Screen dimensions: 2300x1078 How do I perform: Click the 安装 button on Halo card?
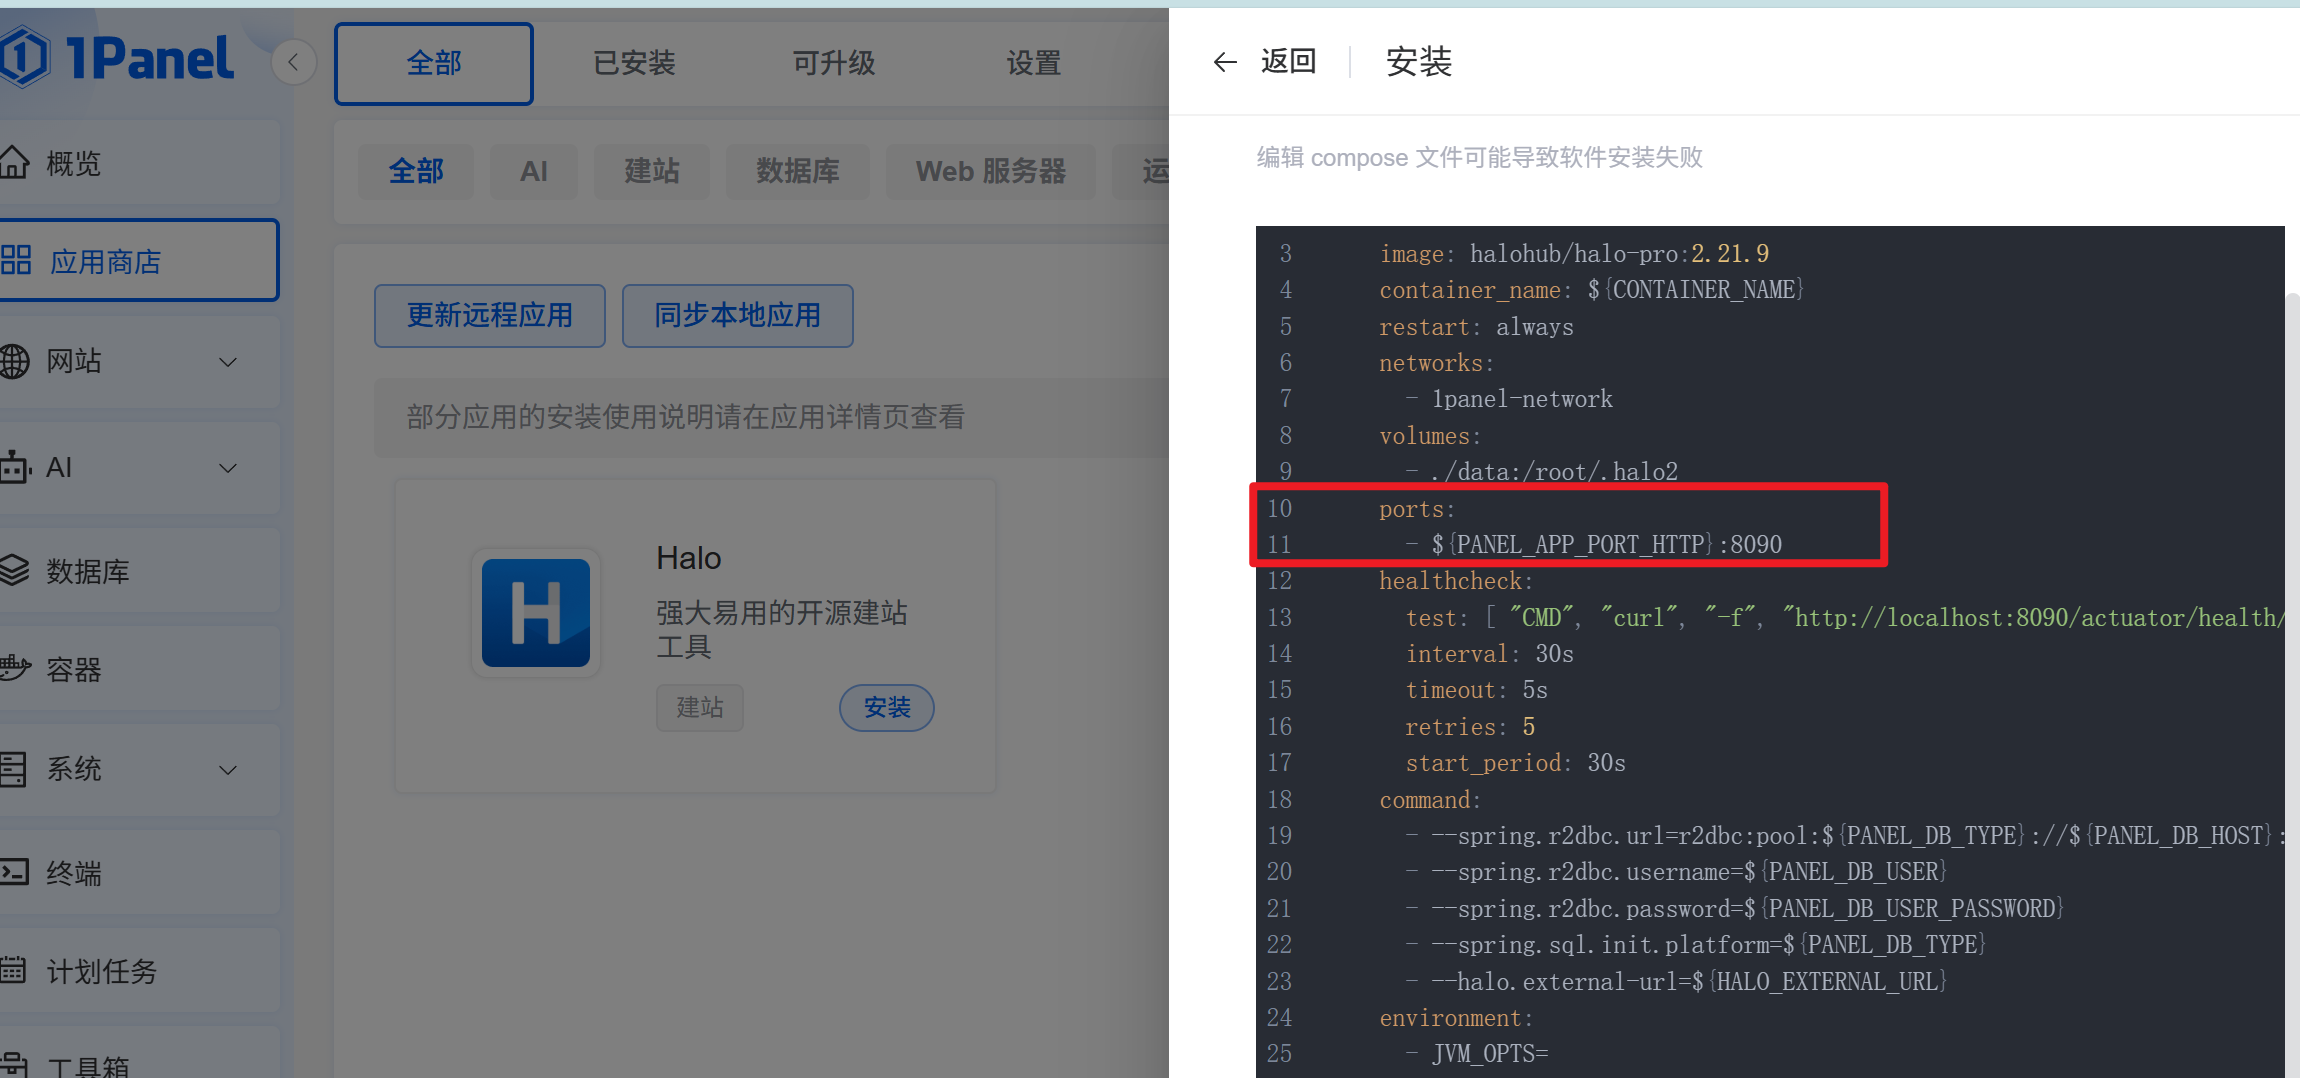point(887,708)
